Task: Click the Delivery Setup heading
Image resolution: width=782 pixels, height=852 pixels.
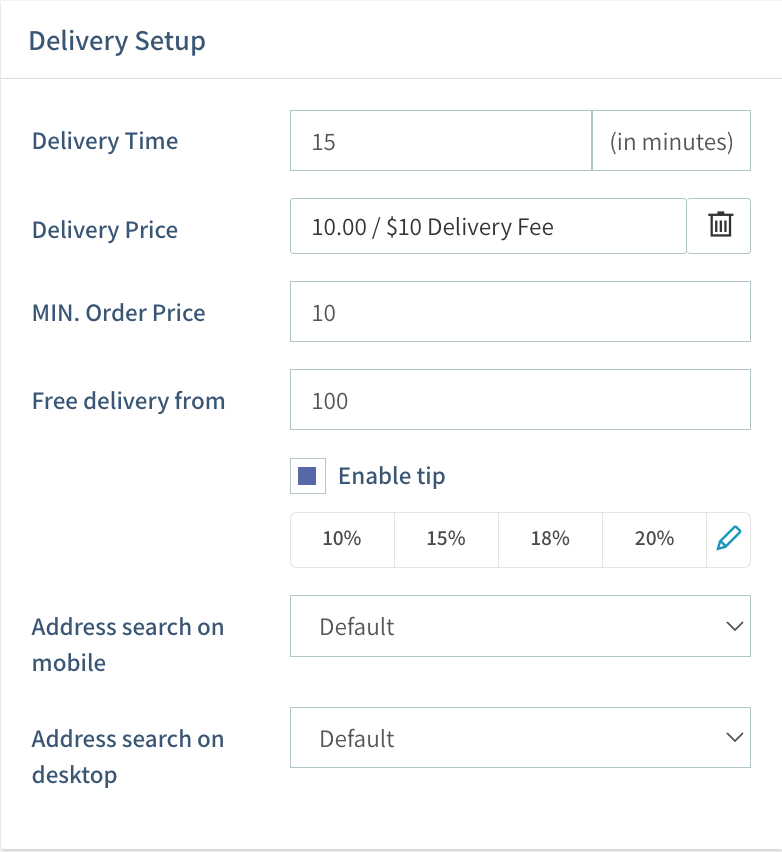Action: point(117,41)
